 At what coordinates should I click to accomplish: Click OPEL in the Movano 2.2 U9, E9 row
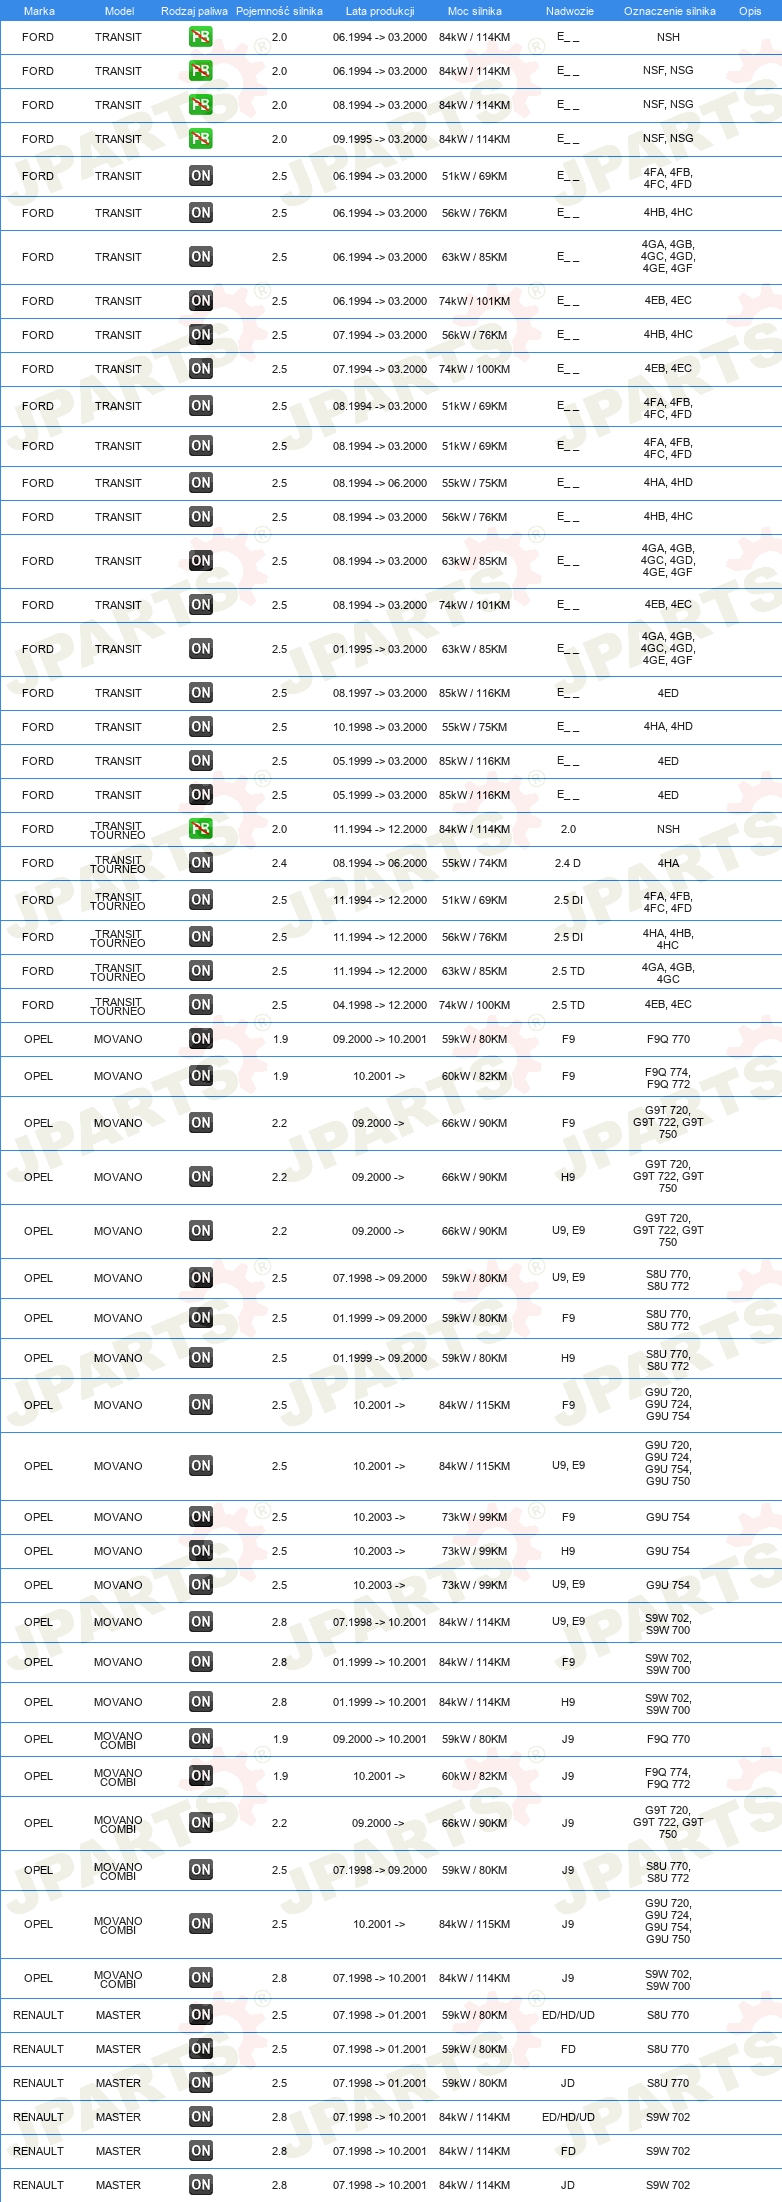[38, 1231]
